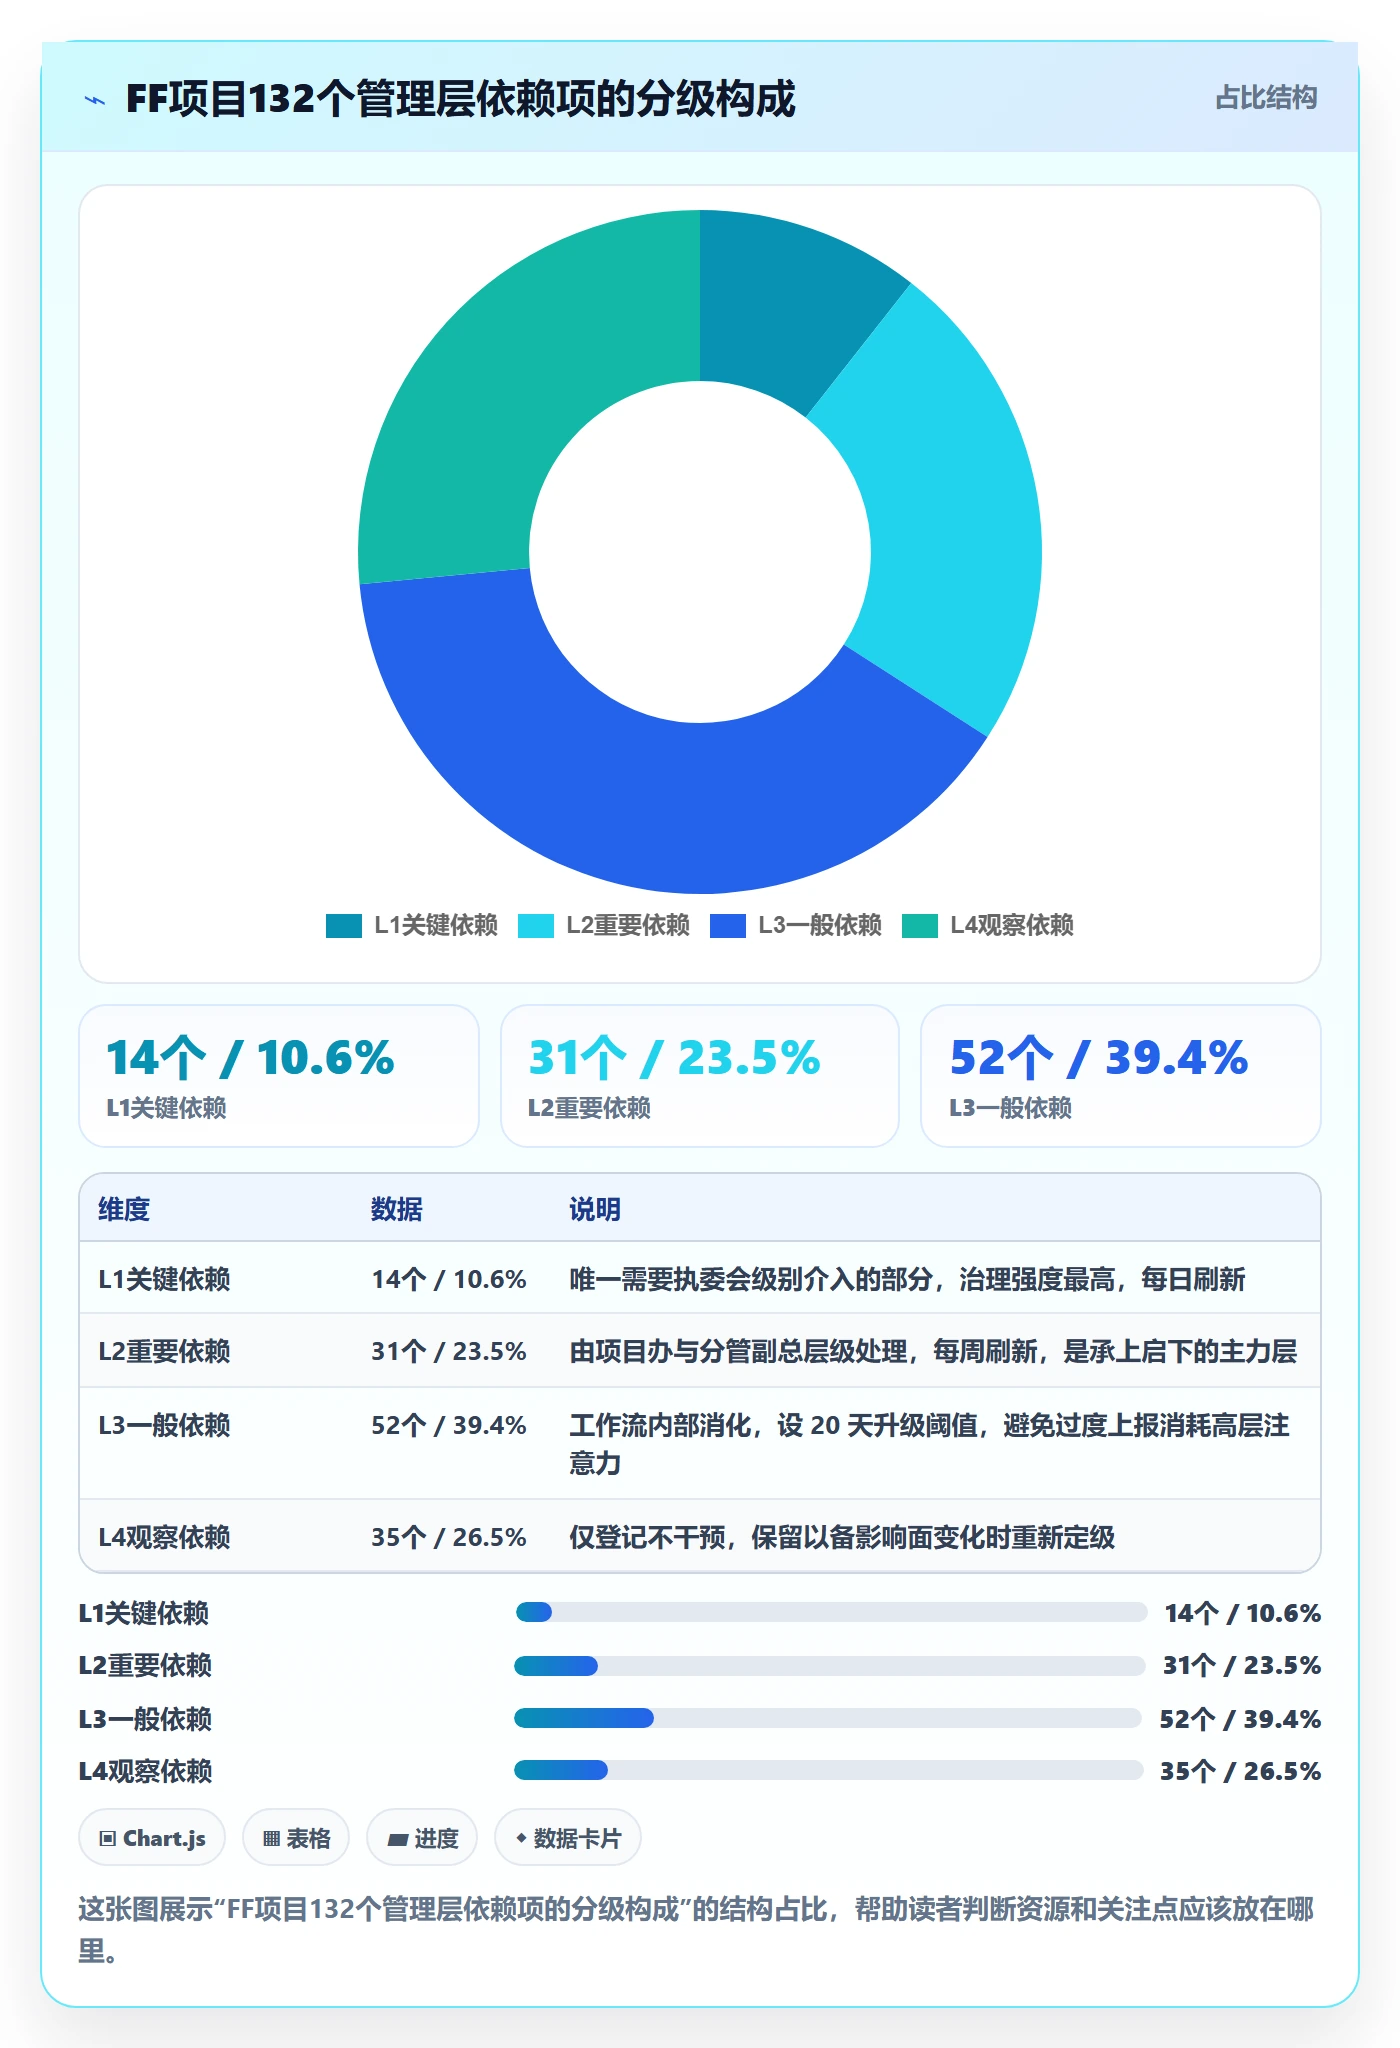Toggle the L1关键依赖 legend color box
The height and width of the screenshot is (2048, 1400).
click(x=343, y=926)
